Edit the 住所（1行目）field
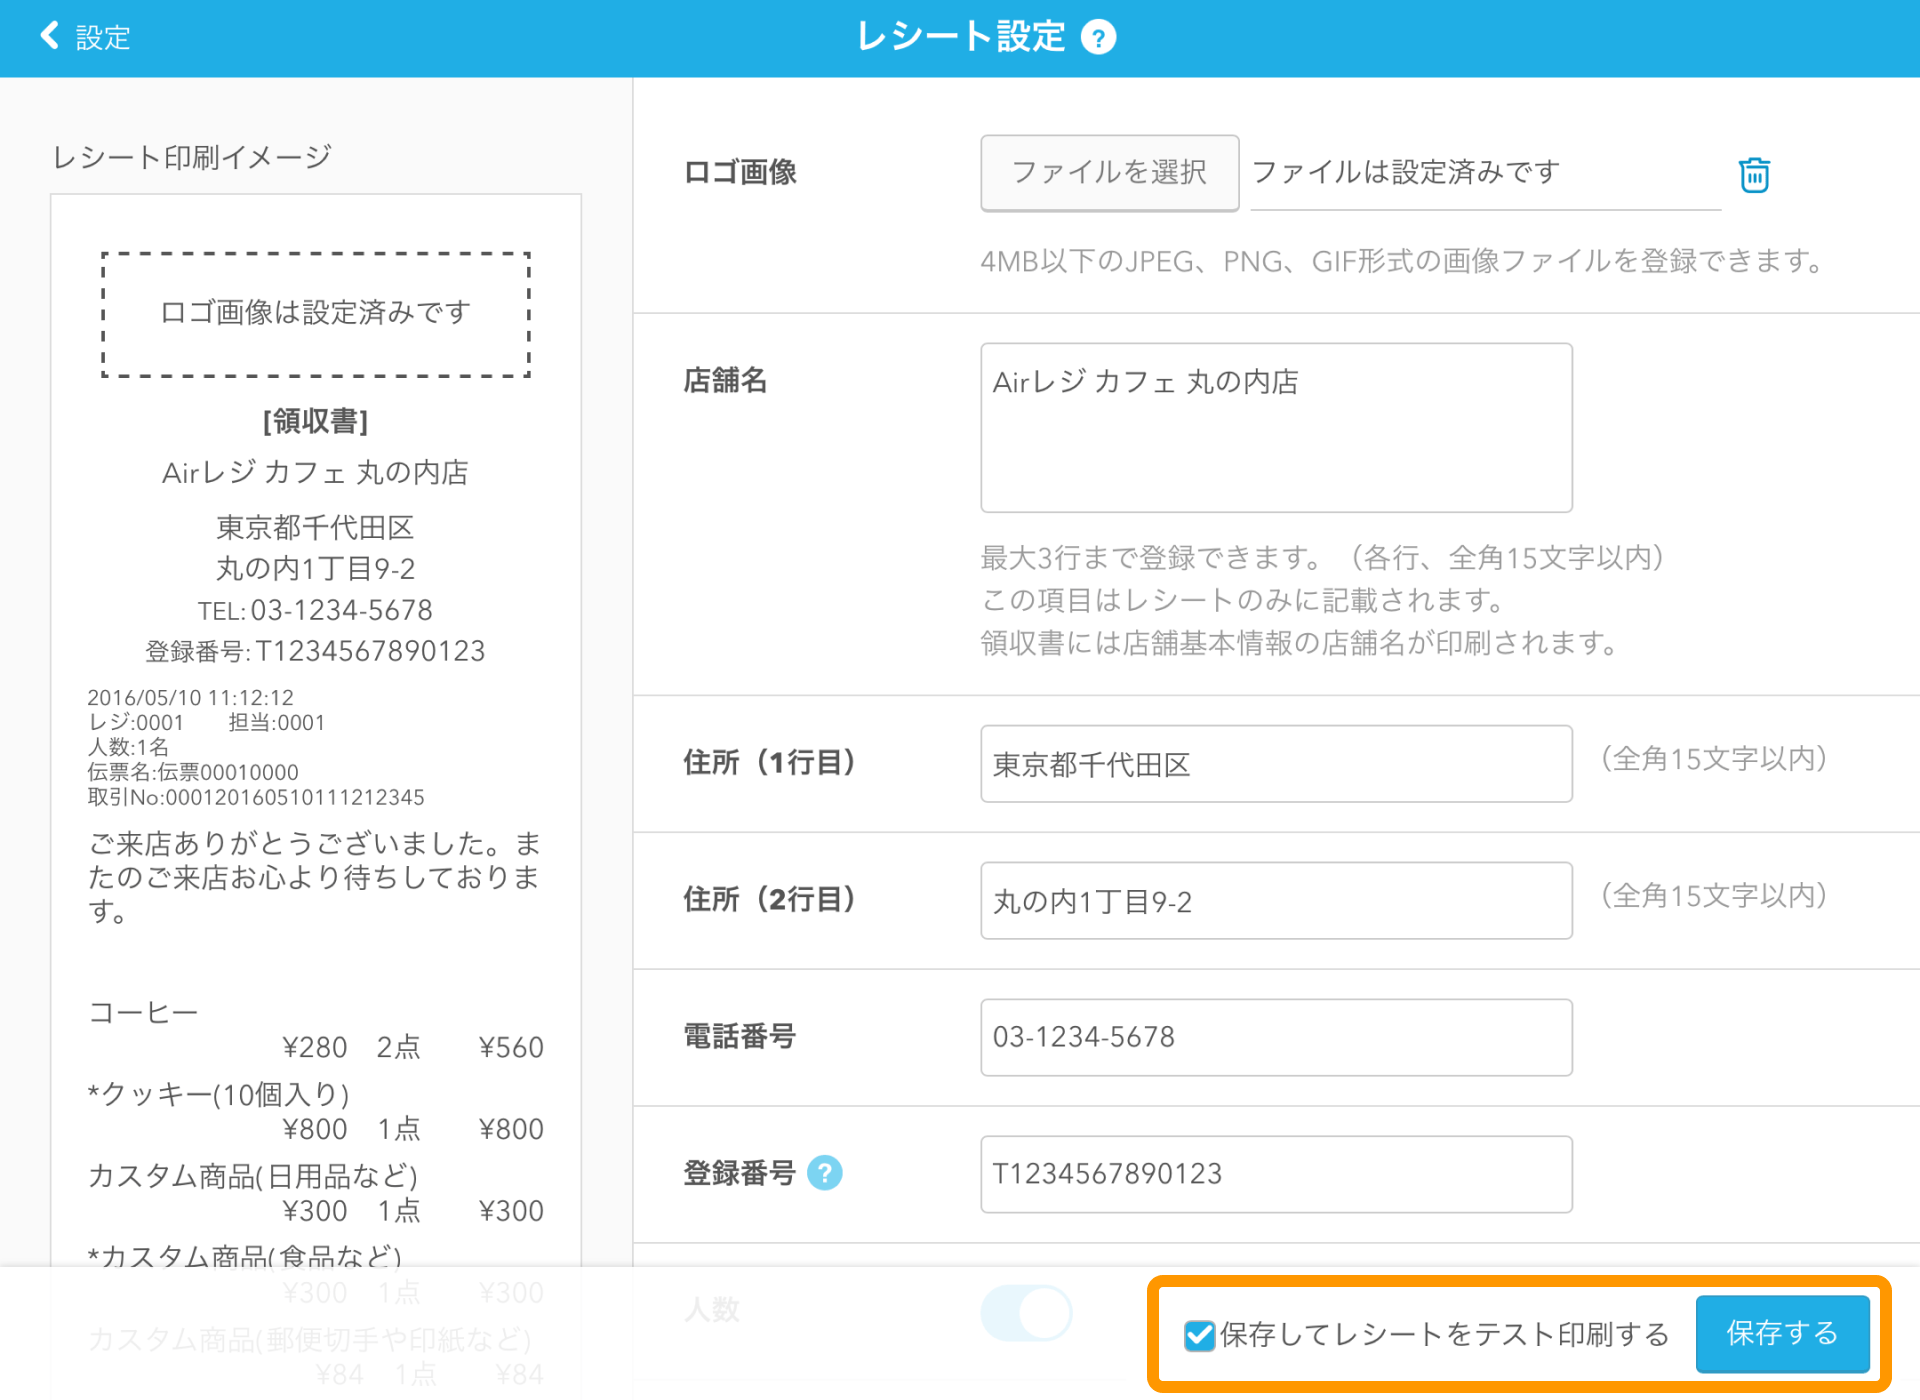 tap(1275, 765)
